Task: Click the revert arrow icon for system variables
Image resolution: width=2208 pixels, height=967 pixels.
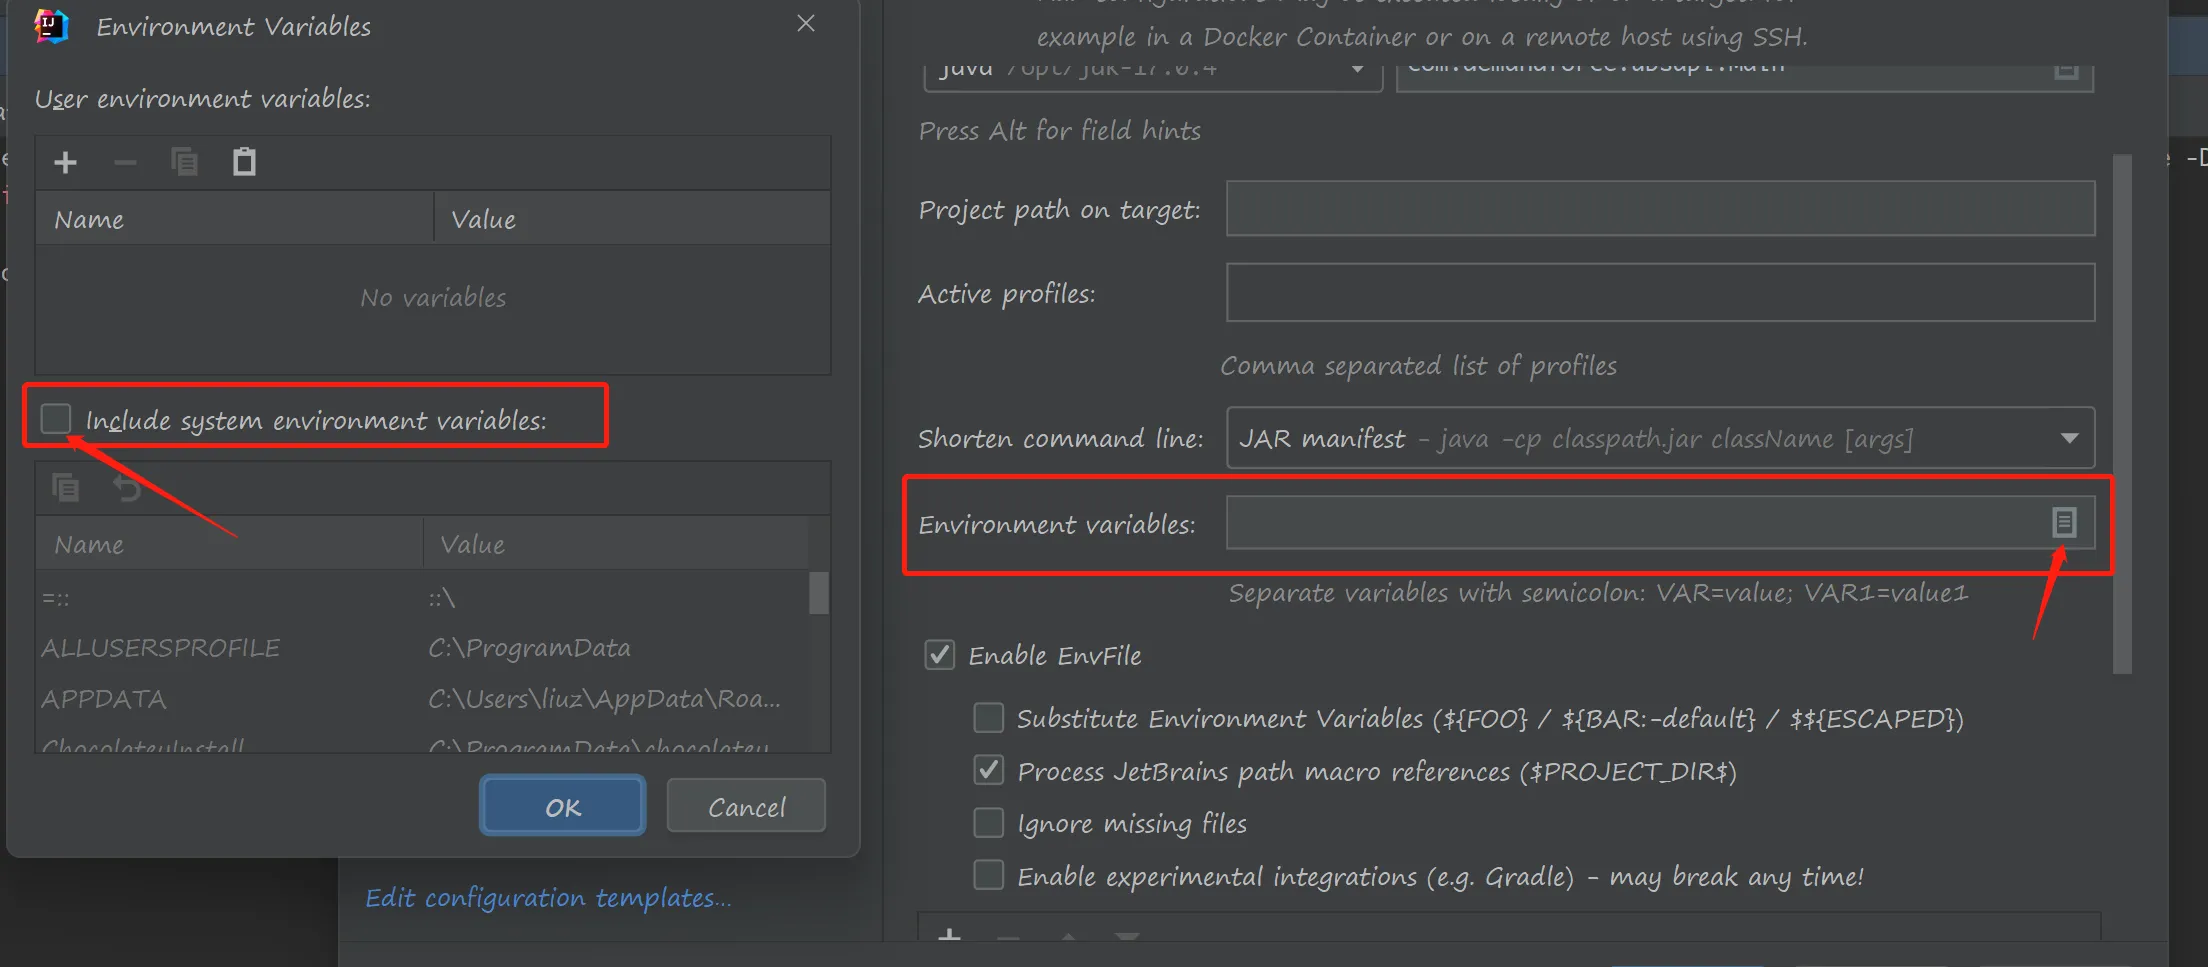Action: tap(127, 488)
